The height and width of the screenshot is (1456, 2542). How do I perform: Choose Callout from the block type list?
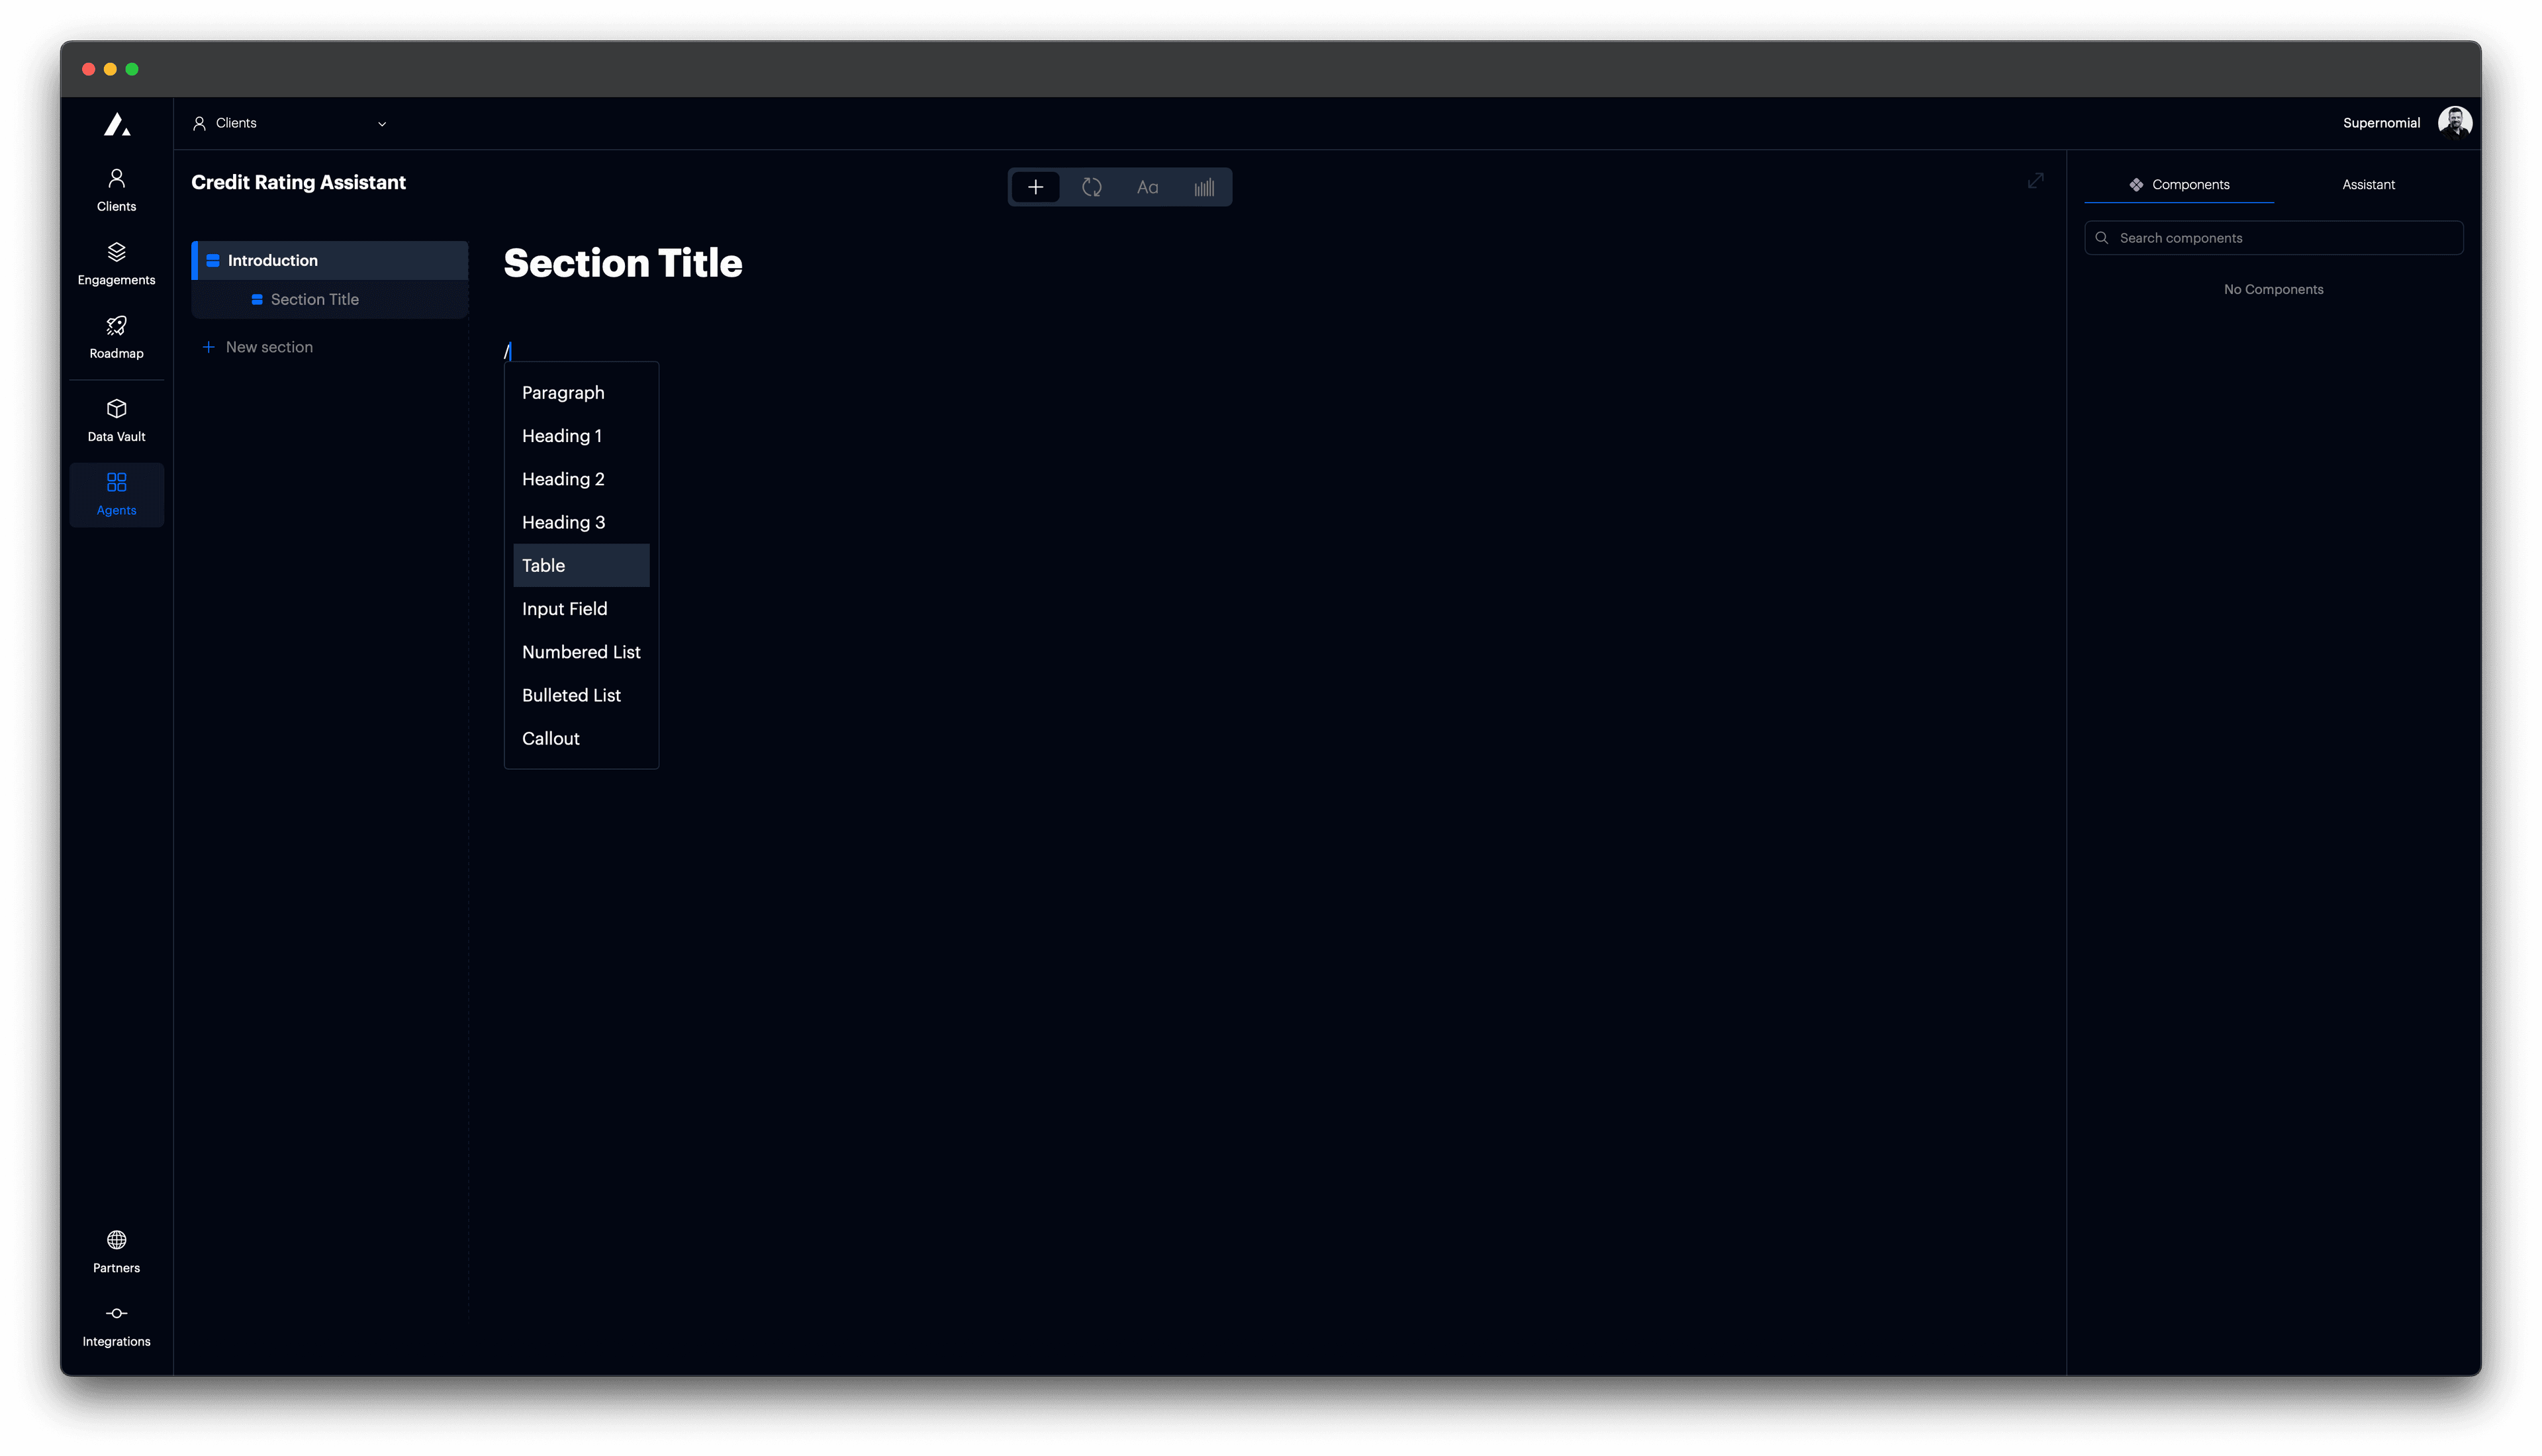click(550, 738)
